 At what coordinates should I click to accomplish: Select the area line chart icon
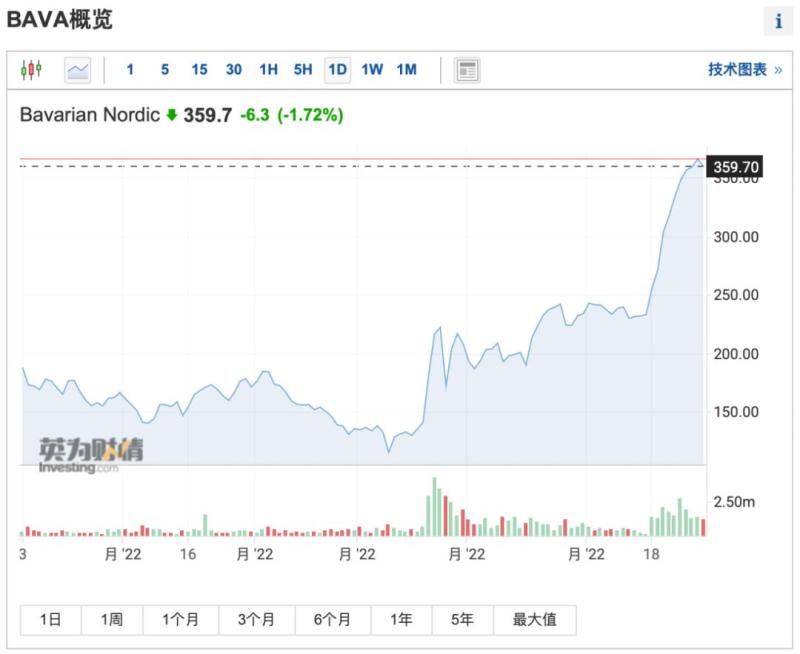click(x=78, y=70)
